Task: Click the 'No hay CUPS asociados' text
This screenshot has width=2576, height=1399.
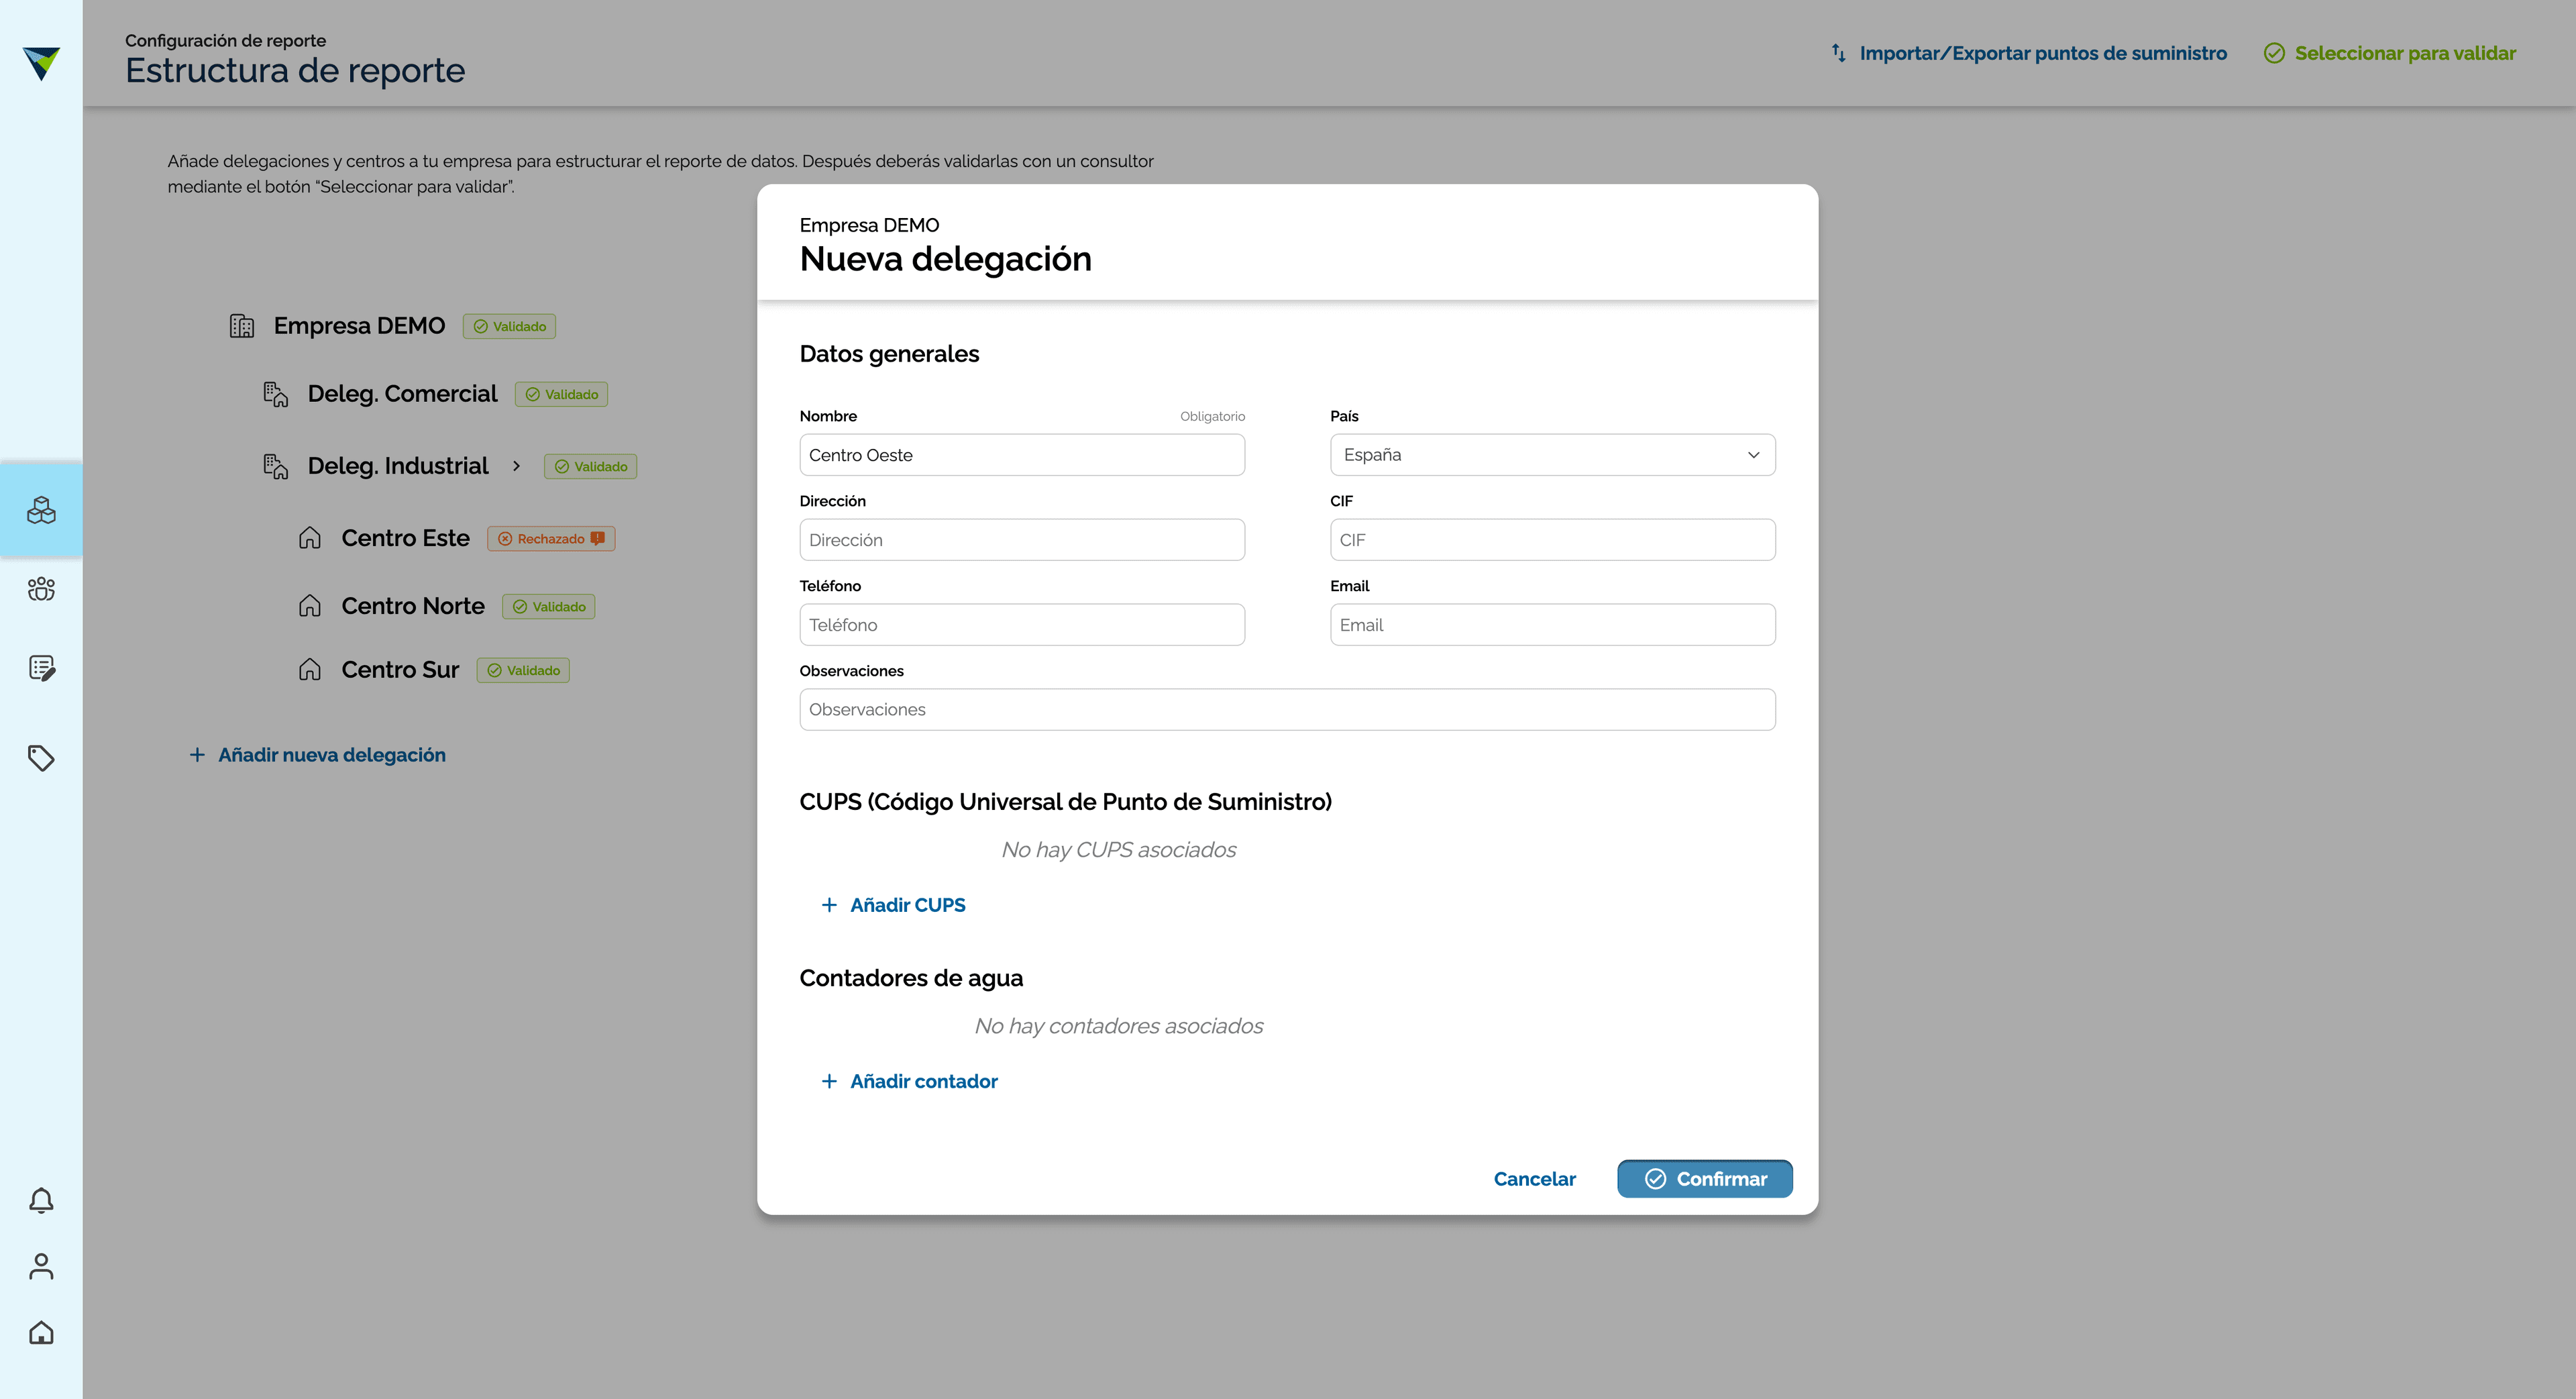Action: (1118, 849)
